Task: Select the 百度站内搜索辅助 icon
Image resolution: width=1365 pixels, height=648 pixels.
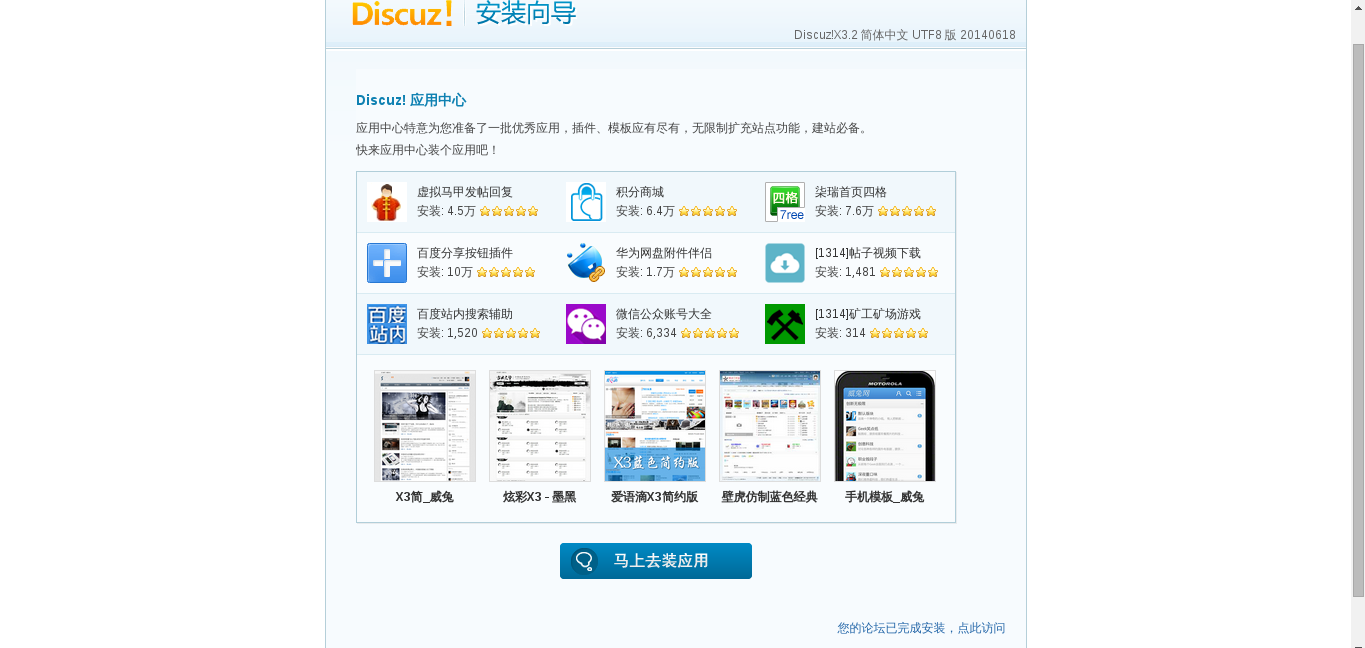Action: 386,324
